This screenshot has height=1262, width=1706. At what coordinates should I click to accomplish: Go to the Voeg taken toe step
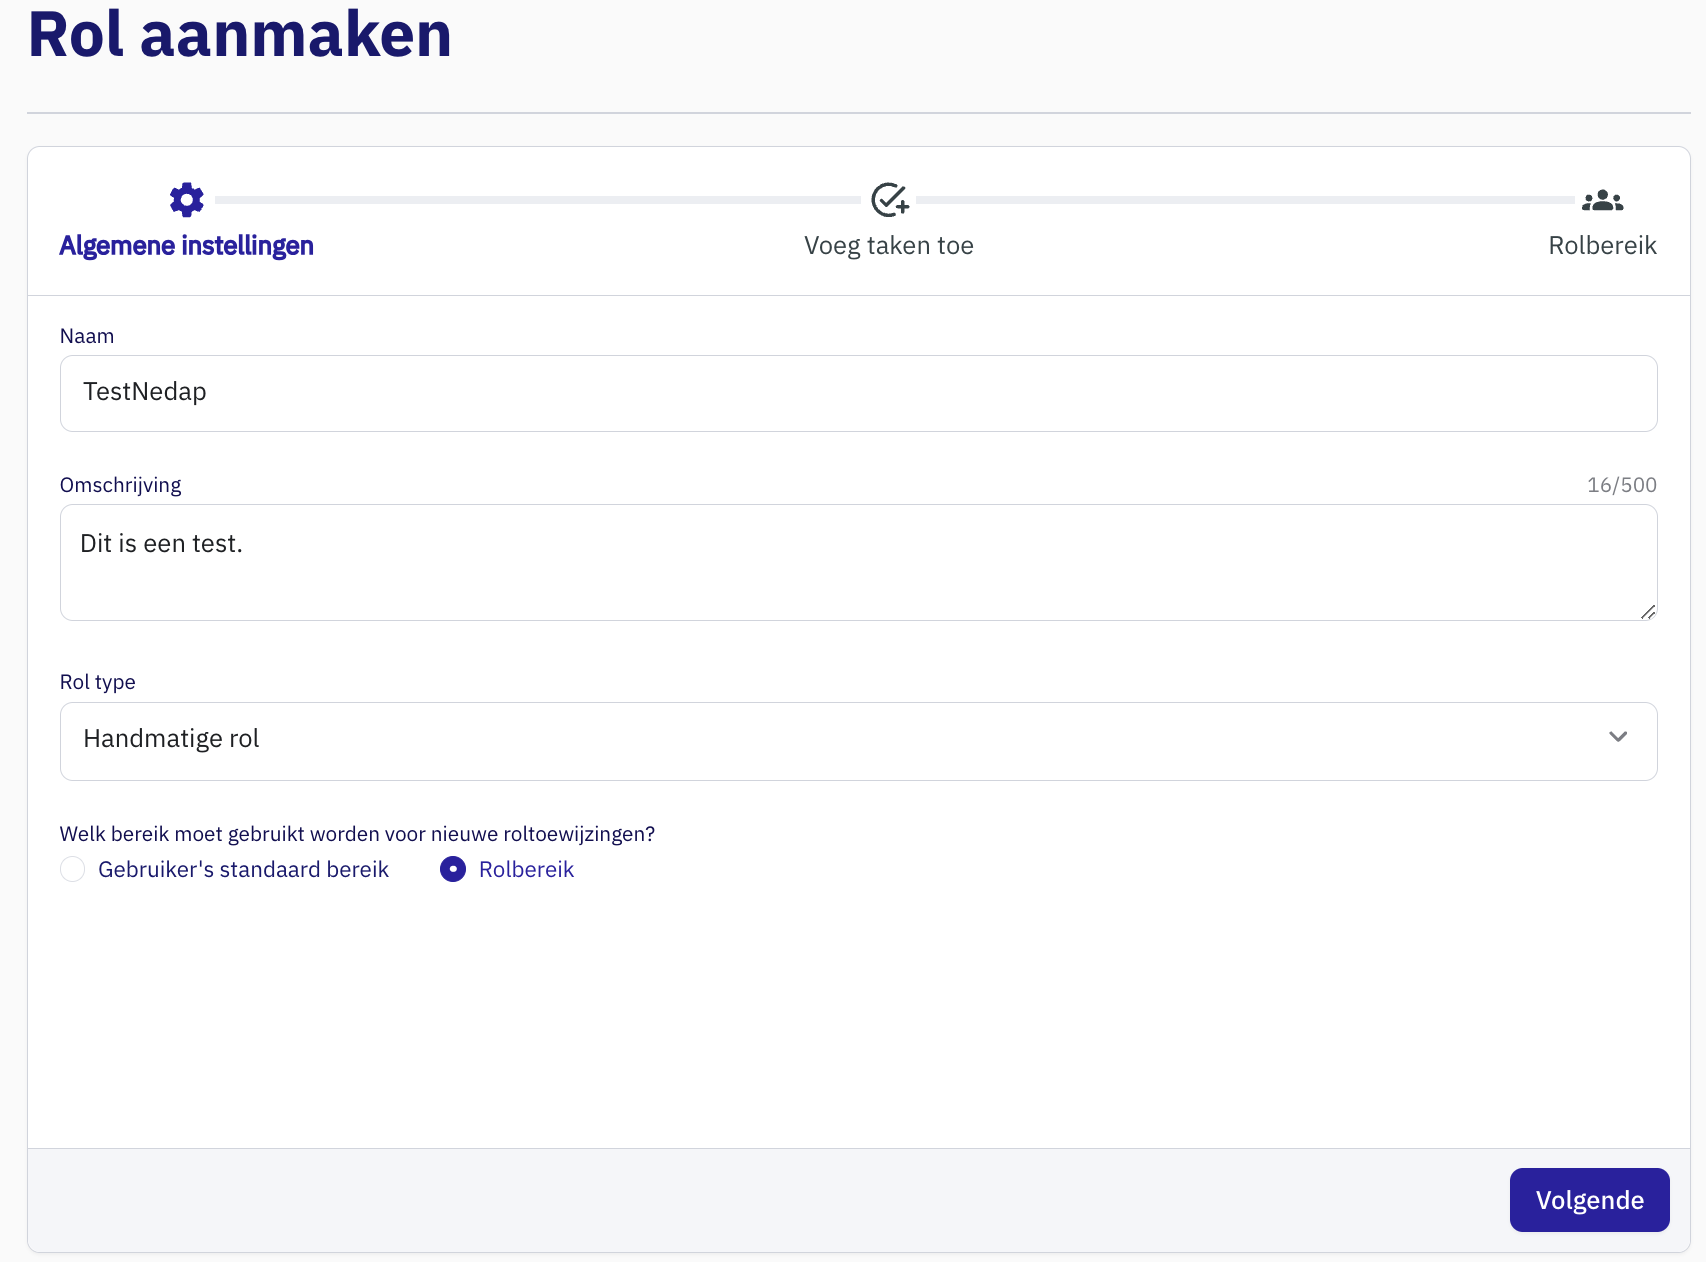(x=889, y=246)
